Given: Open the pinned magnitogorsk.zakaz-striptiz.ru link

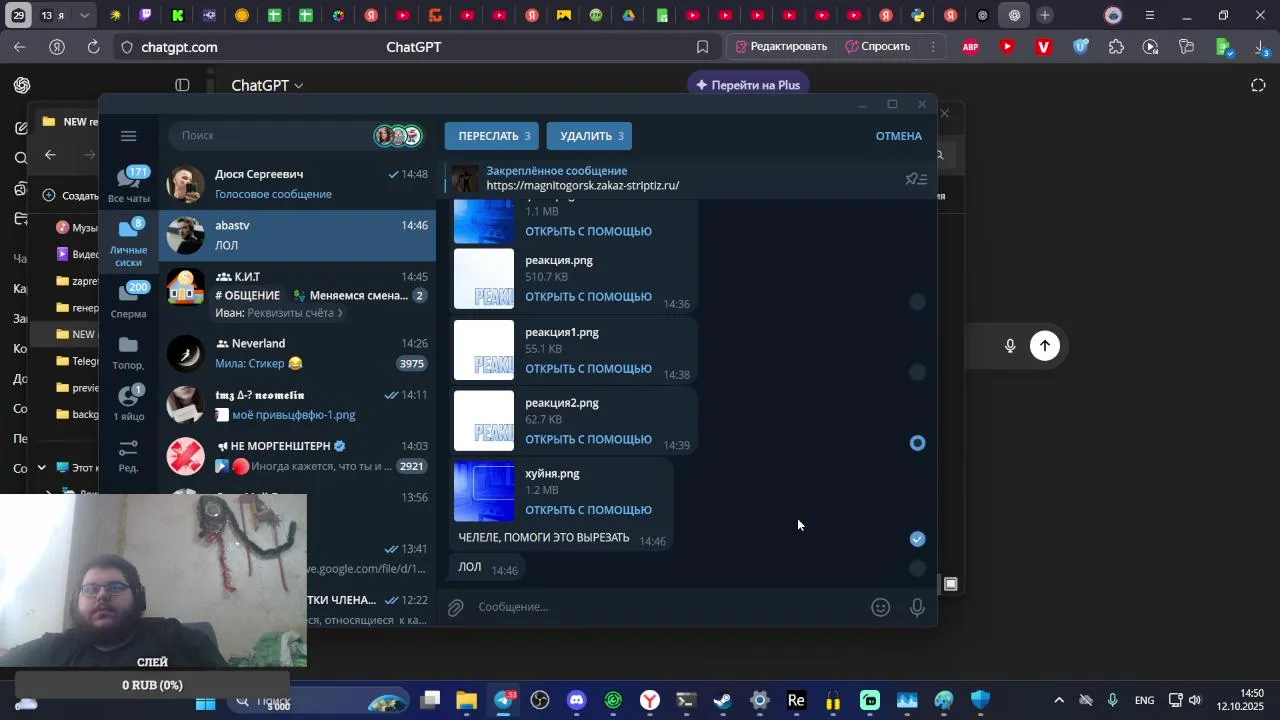Looking at the screenshot, I should point(583,186).
